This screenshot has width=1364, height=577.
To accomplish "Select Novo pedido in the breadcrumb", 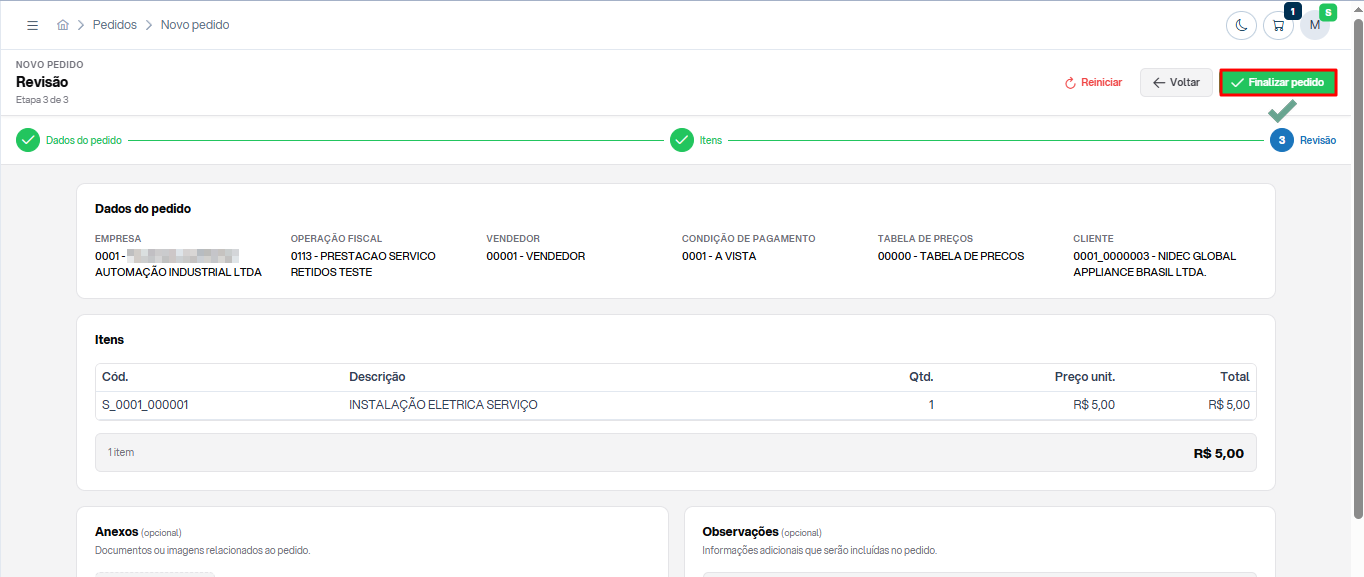I will (x=195, y=25).
